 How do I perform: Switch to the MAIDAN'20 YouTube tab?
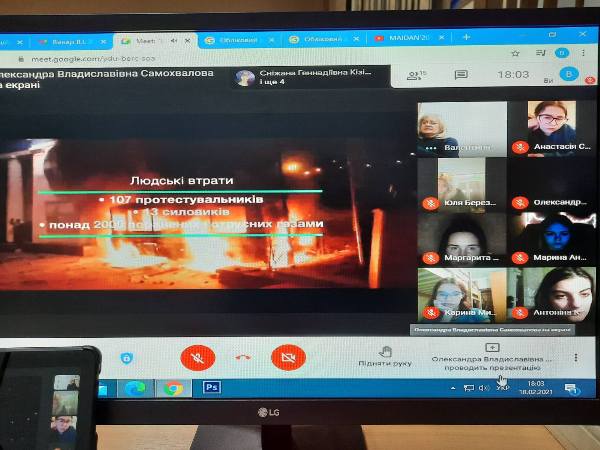[x=409, y=38]
